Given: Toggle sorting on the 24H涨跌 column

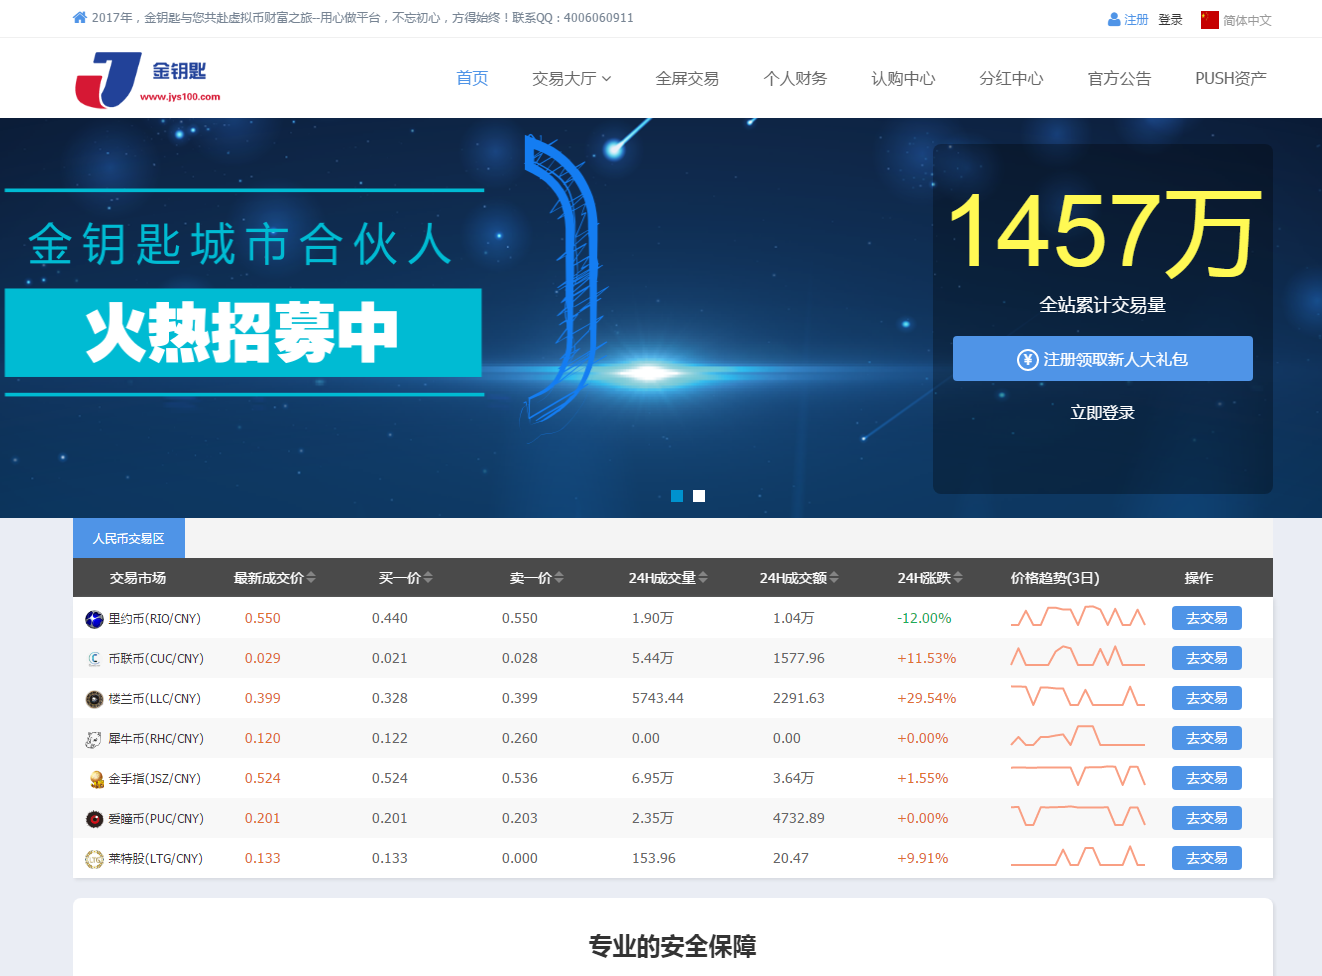Looking at the screenshot, I should (x=958, y=577).
